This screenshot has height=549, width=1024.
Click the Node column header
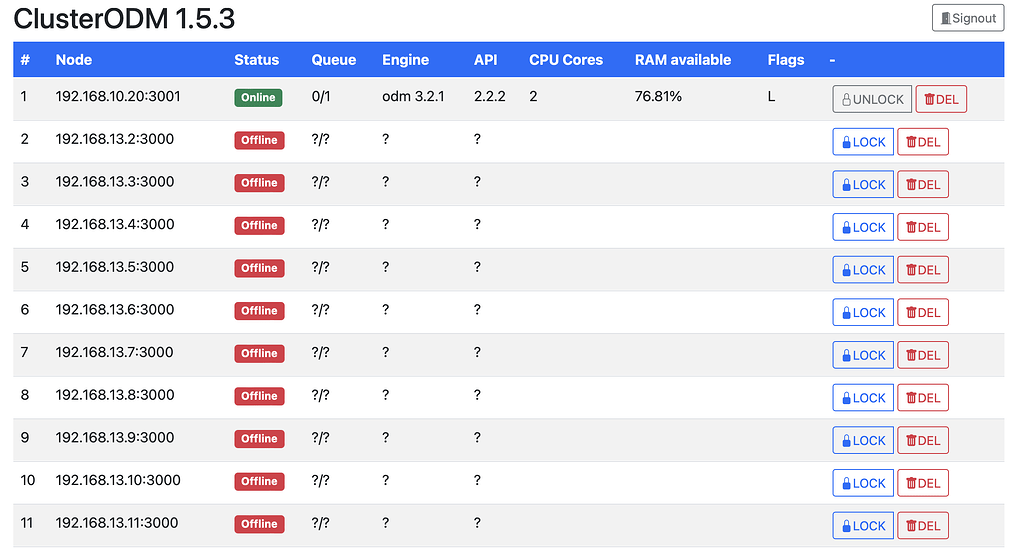pos(73,60)
